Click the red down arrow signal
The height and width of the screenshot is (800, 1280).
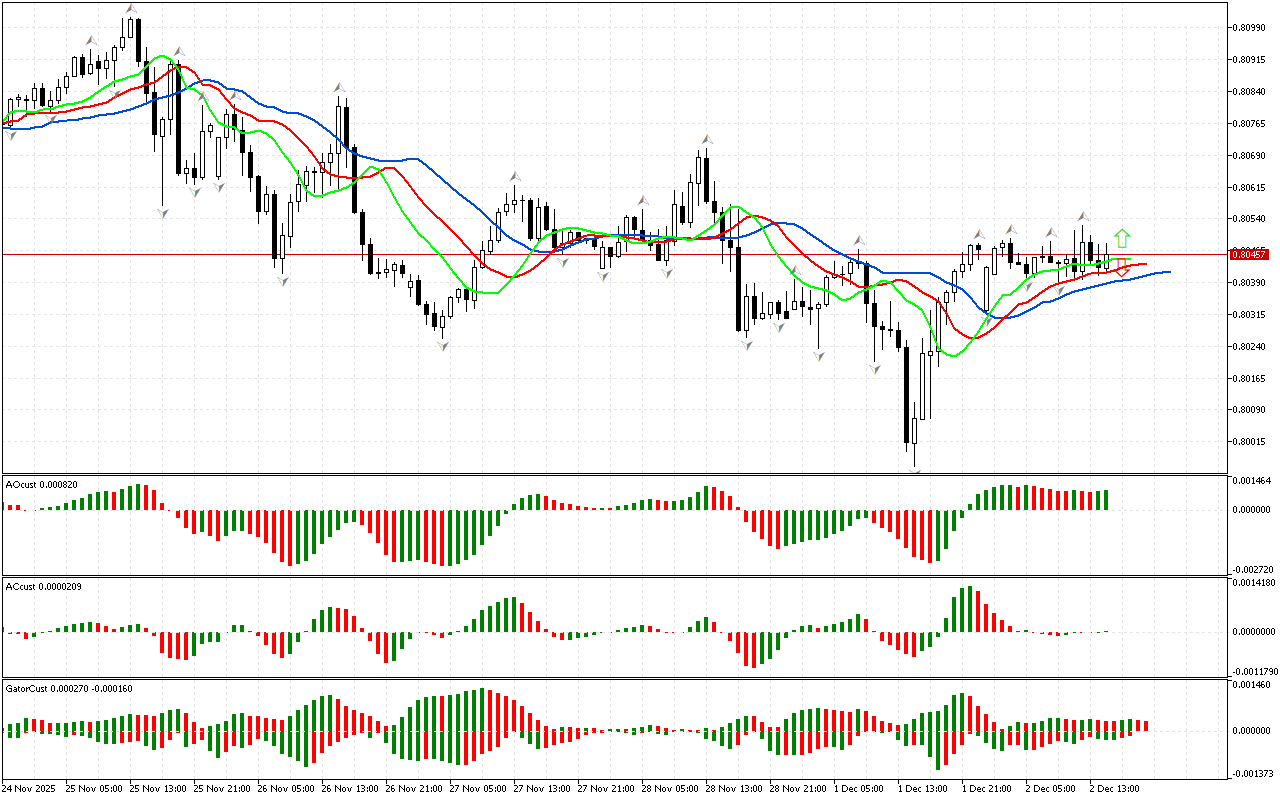pyautogui.click(x=1123, y=268)
